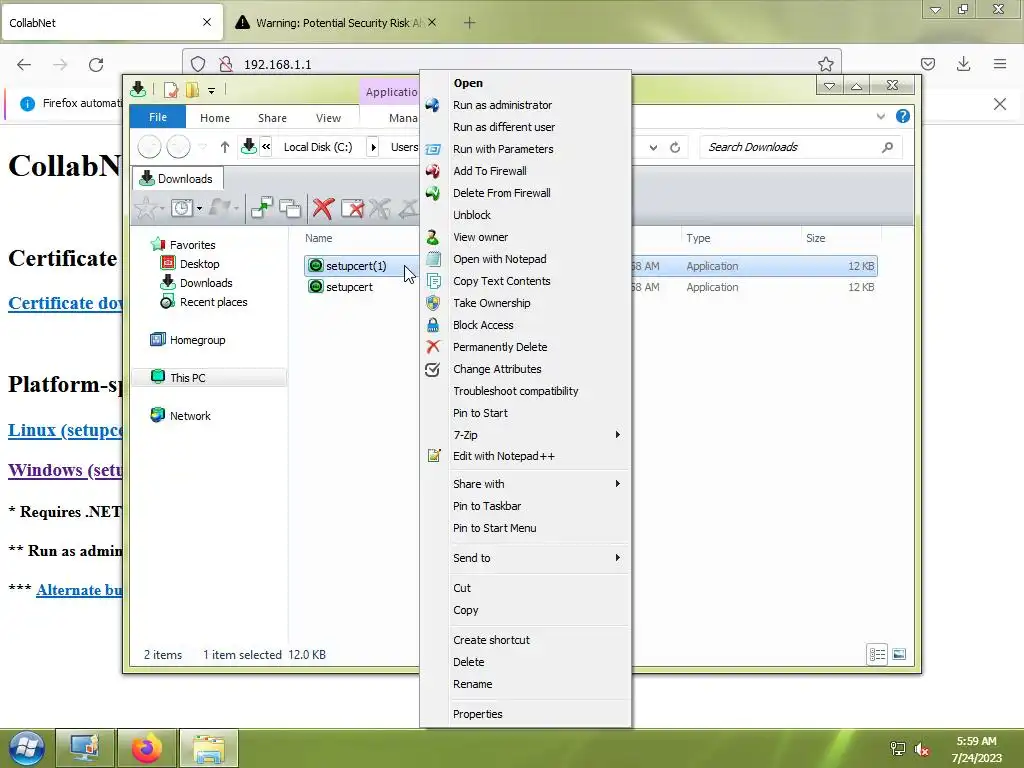Click the Firefox Pocket save icon
Image resolution: width=1024 pixels, height=768 pixels.
tap(928, 64)
